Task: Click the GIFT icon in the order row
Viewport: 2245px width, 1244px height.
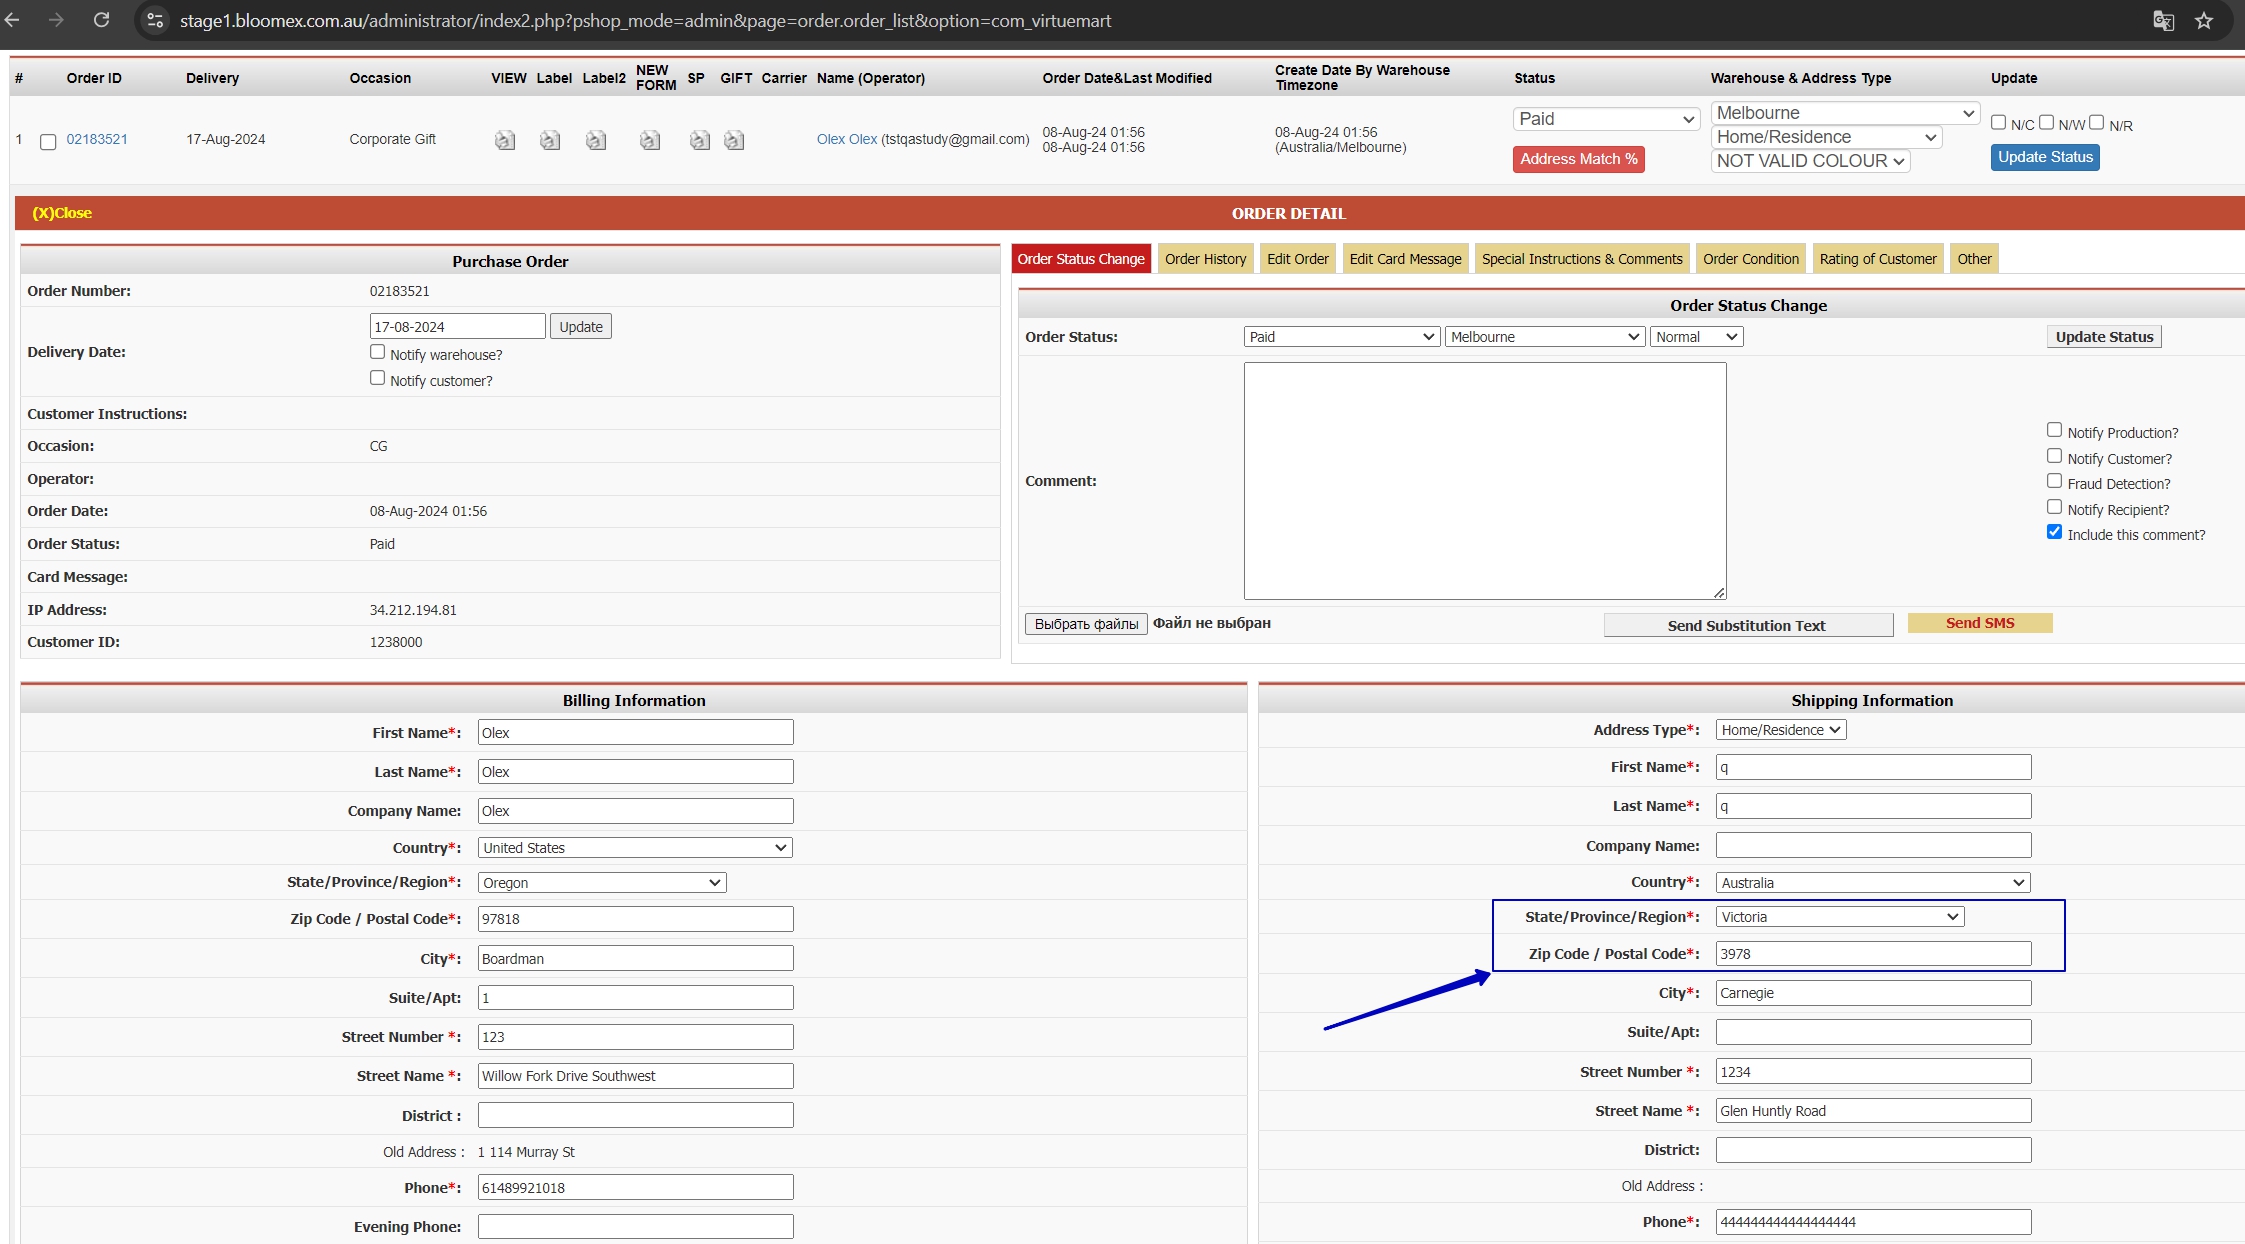Action: (x=734, y=140)
